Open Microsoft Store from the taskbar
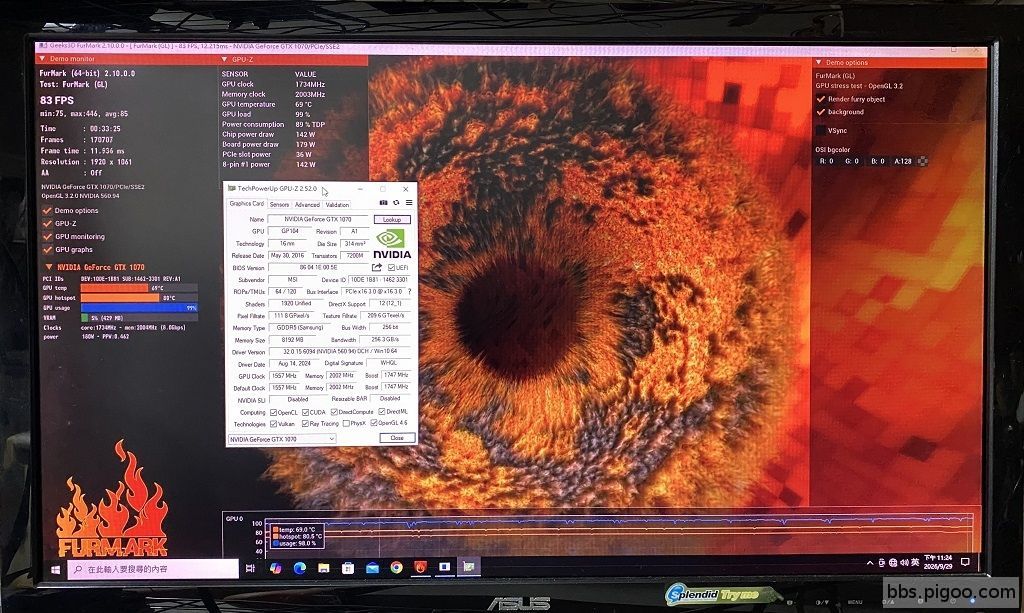 pyautogui.click(x=348, y=568)
